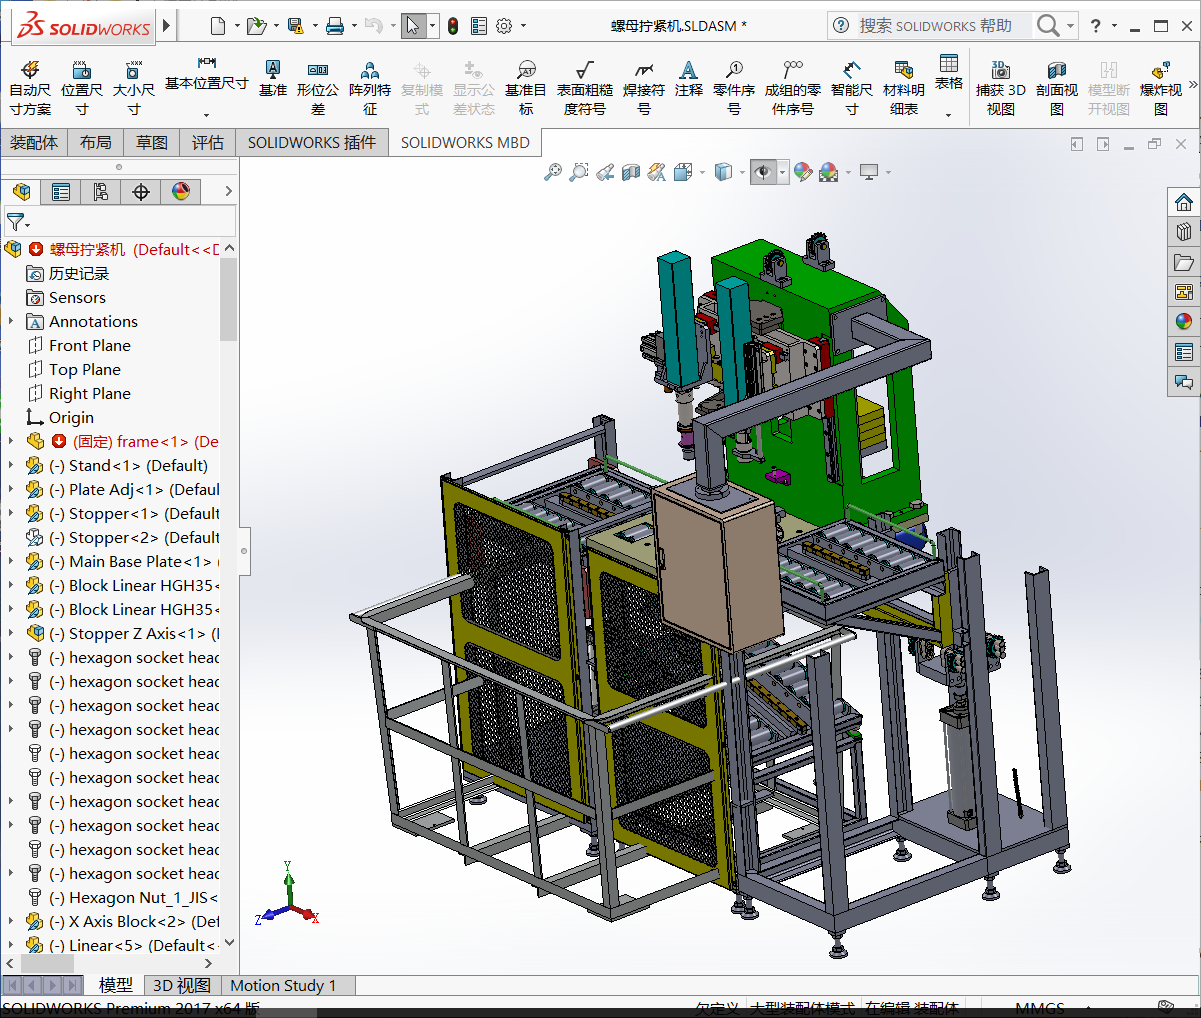Open the Basic Location Dimension dropdown arrow

click(x=207, y=114)
